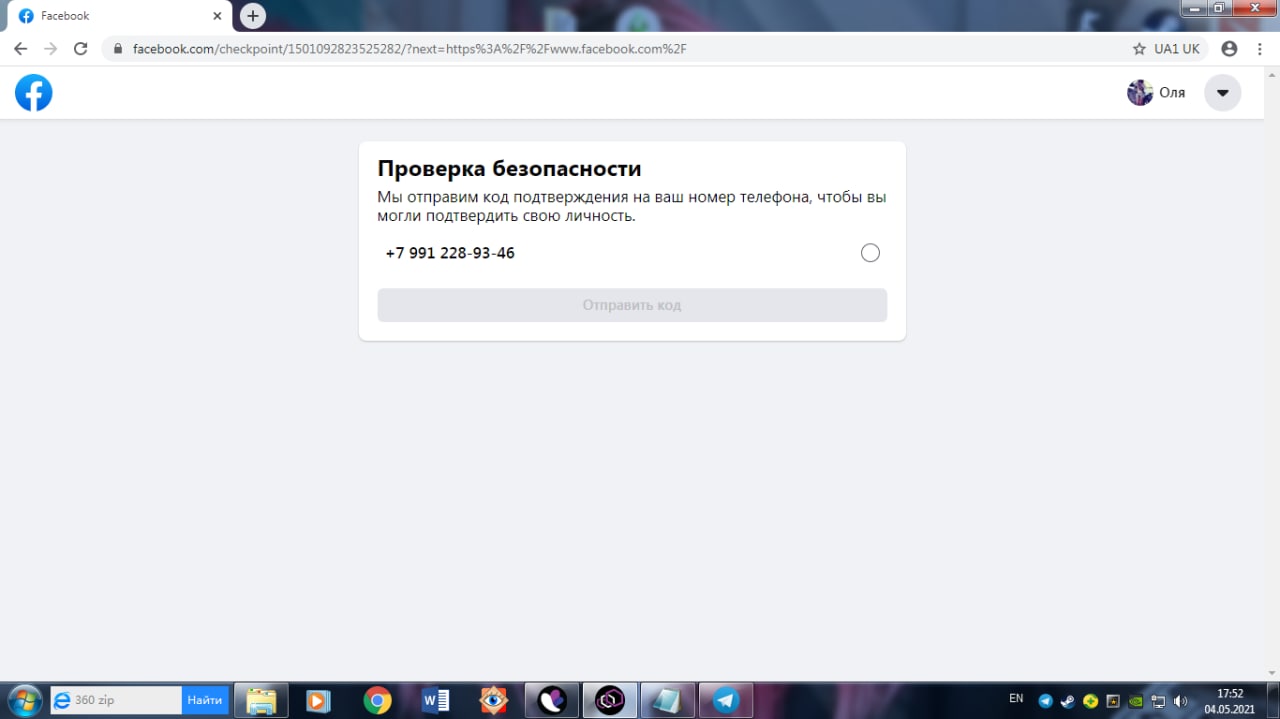Open the account dropdown arrow menu
The height and width of the screenshot is (719, 1280).
(x=1222, y=93)
